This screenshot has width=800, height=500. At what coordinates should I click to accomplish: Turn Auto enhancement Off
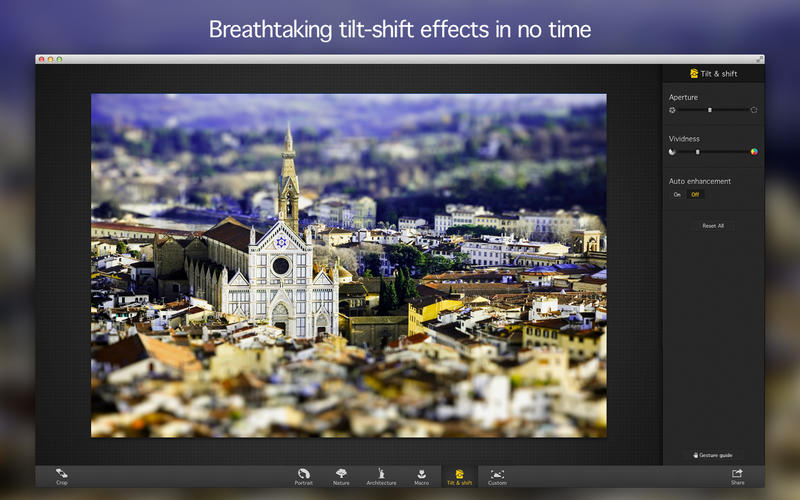coord(695,194)
